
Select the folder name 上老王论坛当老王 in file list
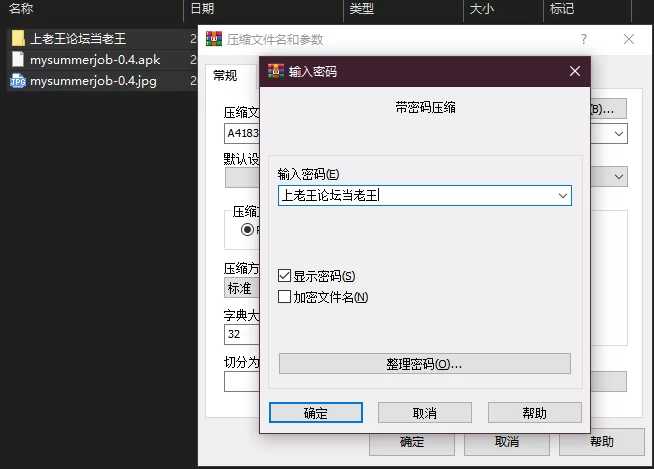click(78, 39)
